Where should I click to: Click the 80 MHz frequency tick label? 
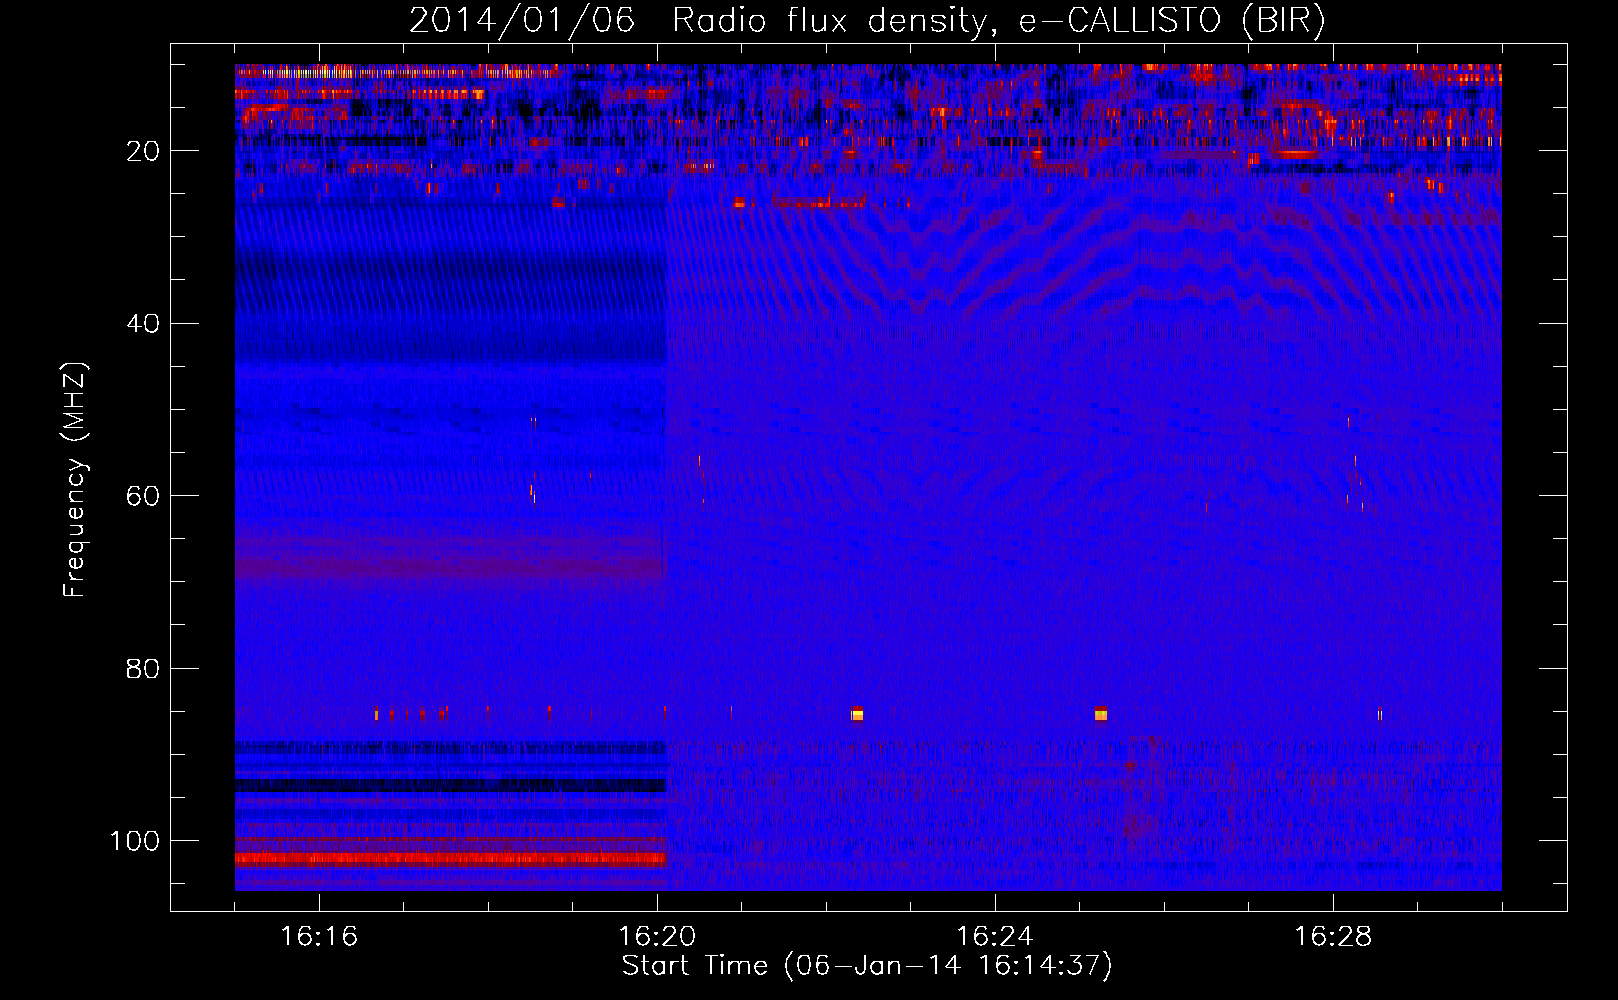(143, 668)
